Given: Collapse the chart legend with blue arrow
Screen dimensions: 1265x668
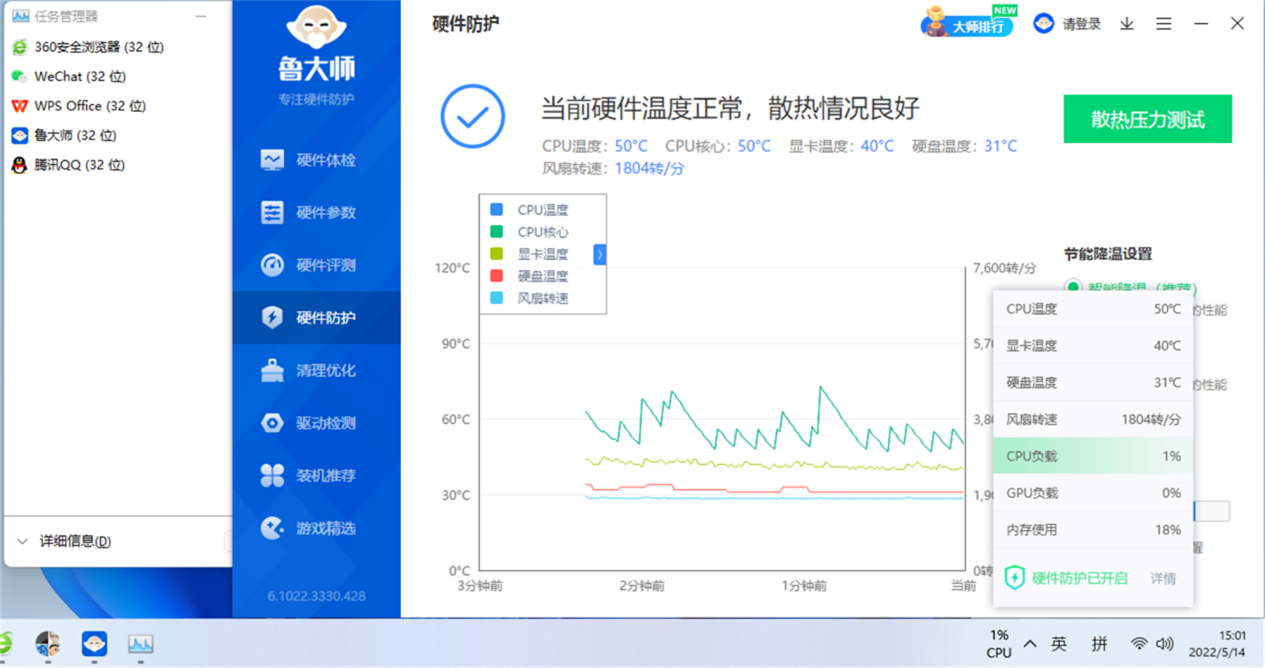Looking at the screenshot, I should pos(600,255).
